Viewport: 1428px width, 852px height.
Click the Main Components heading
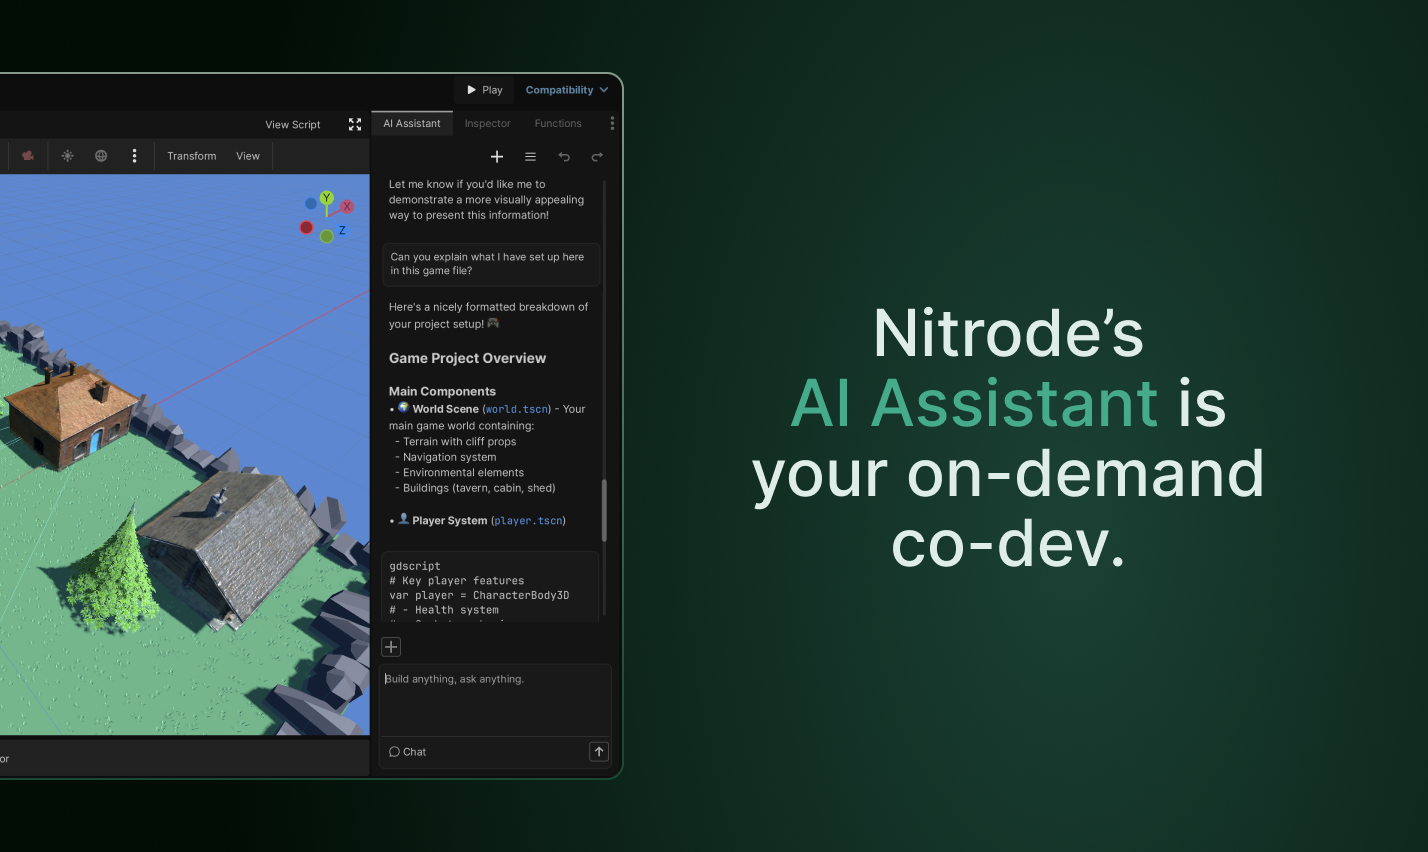click(x=442, y=392)
